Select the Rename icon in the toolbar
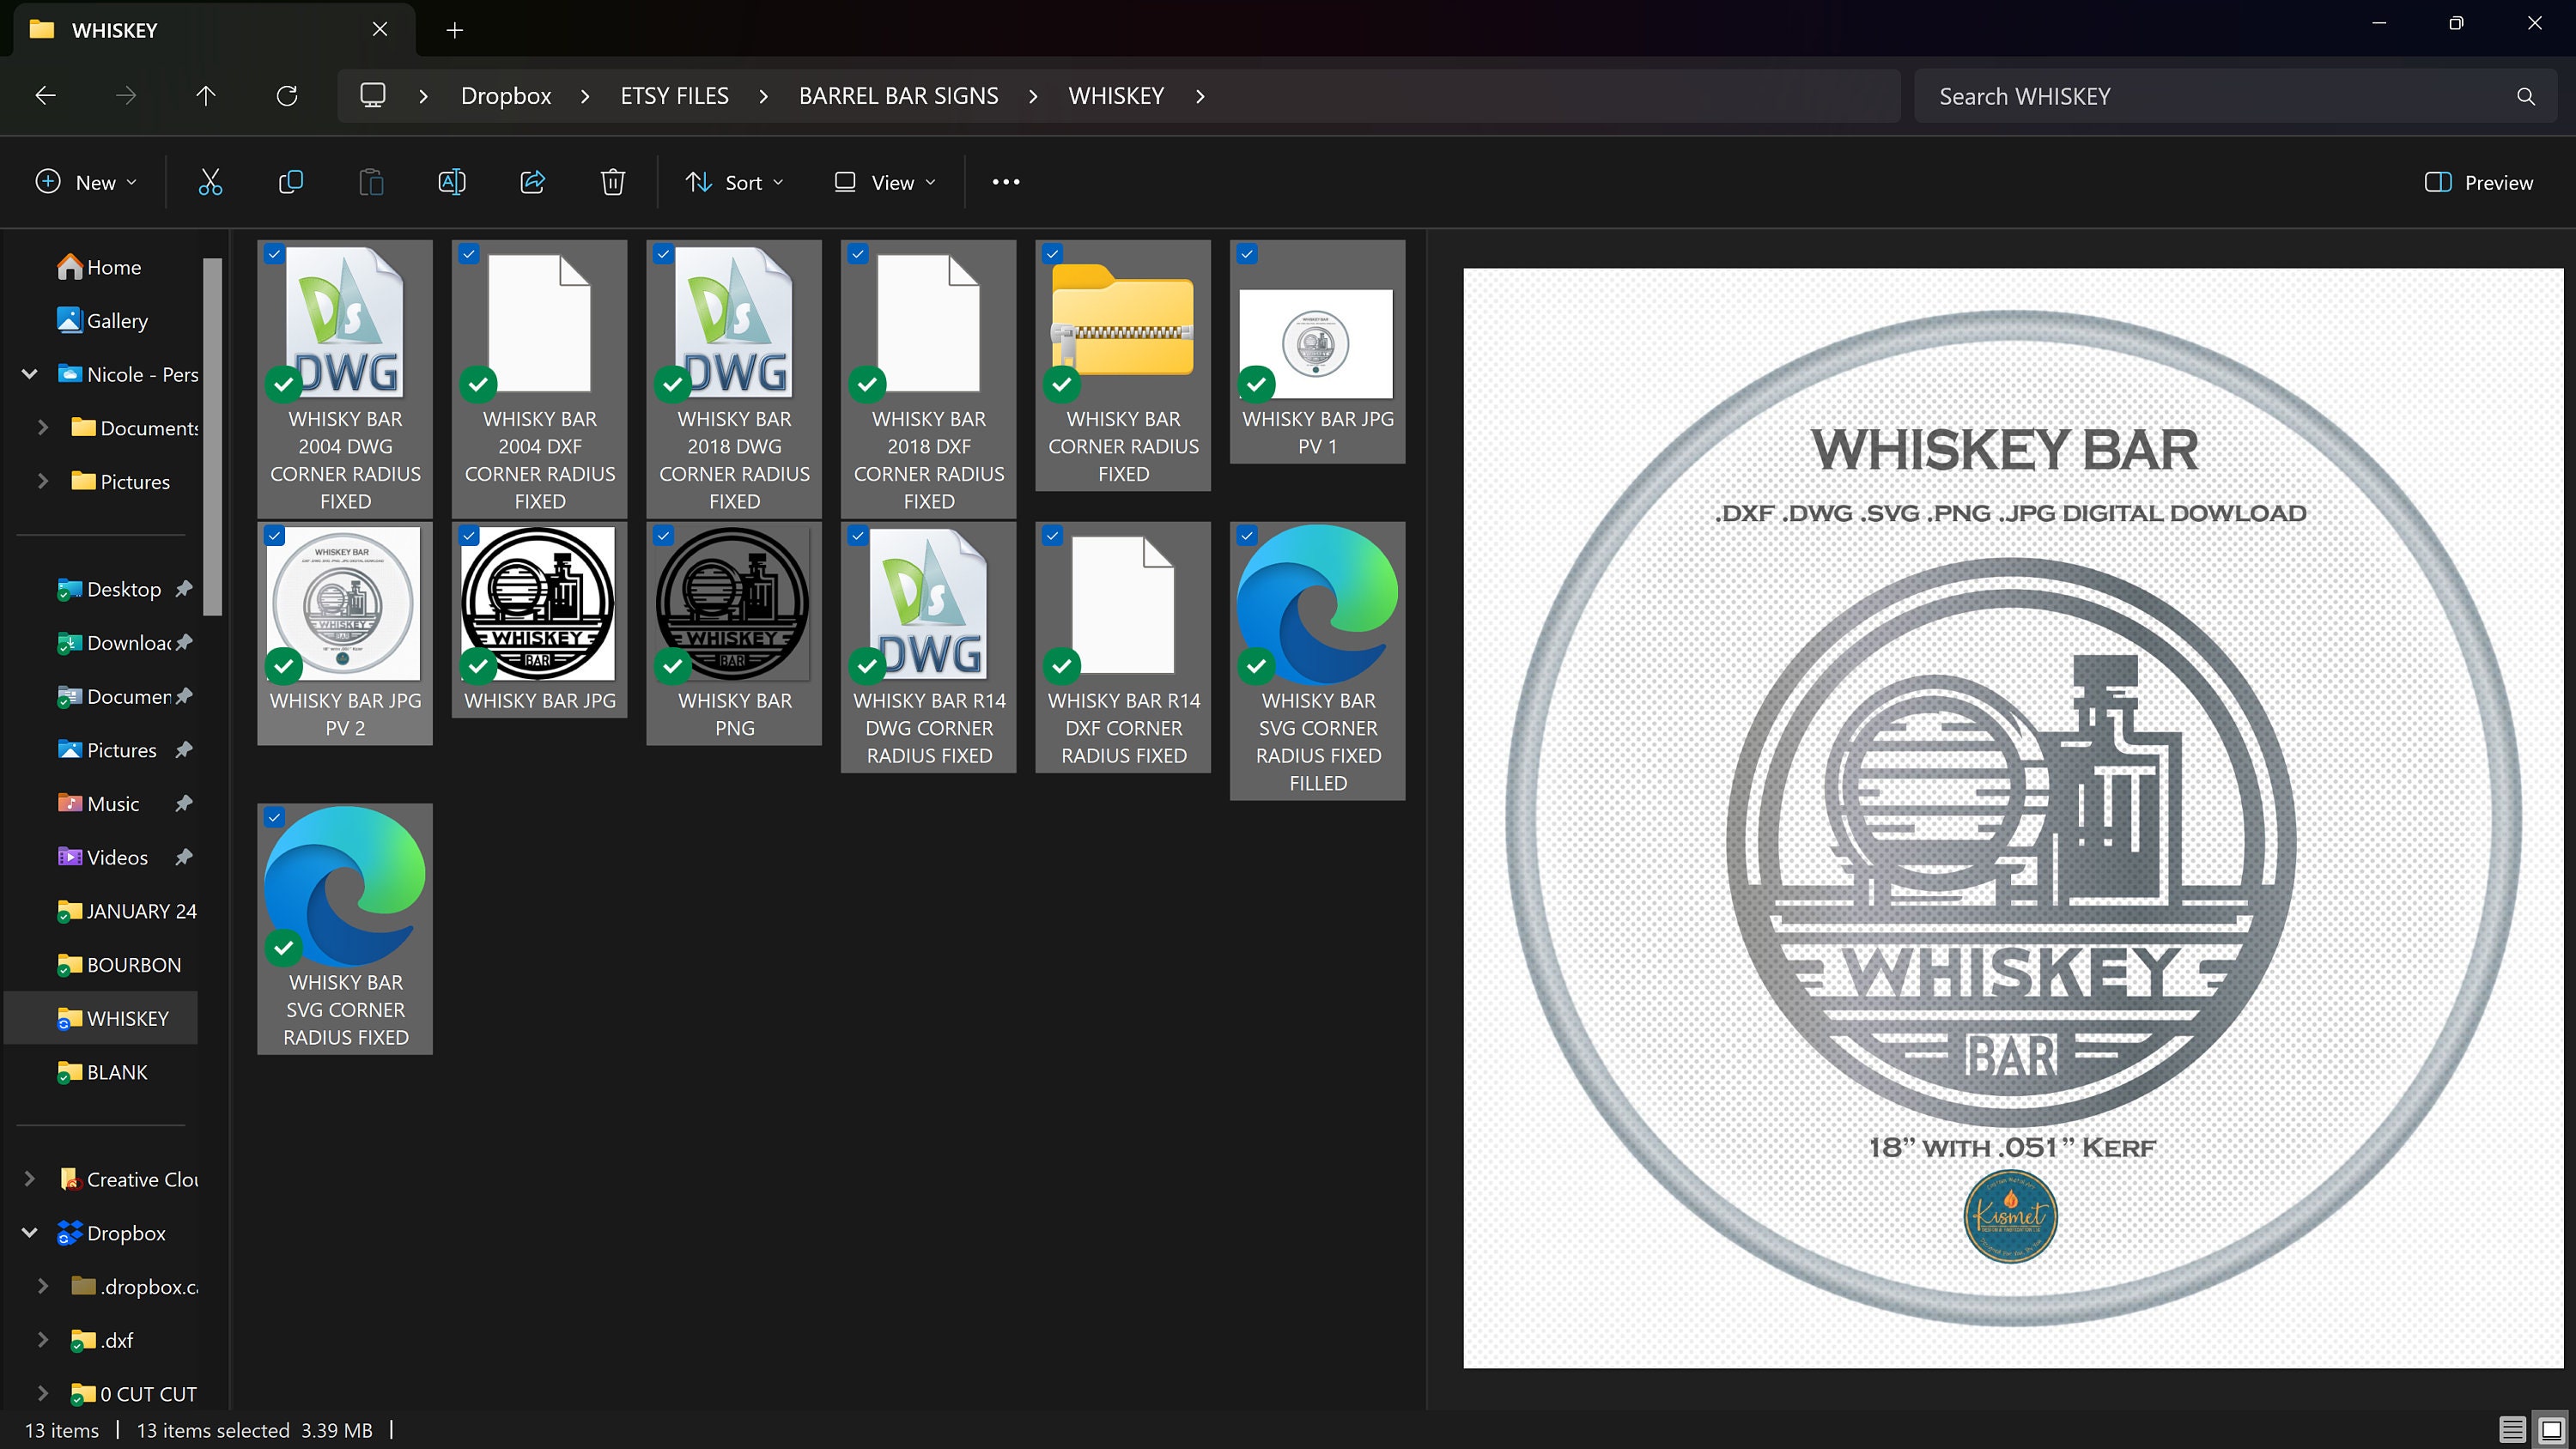This screenshot has height=1449, width=2576. (x=452, y=182)
